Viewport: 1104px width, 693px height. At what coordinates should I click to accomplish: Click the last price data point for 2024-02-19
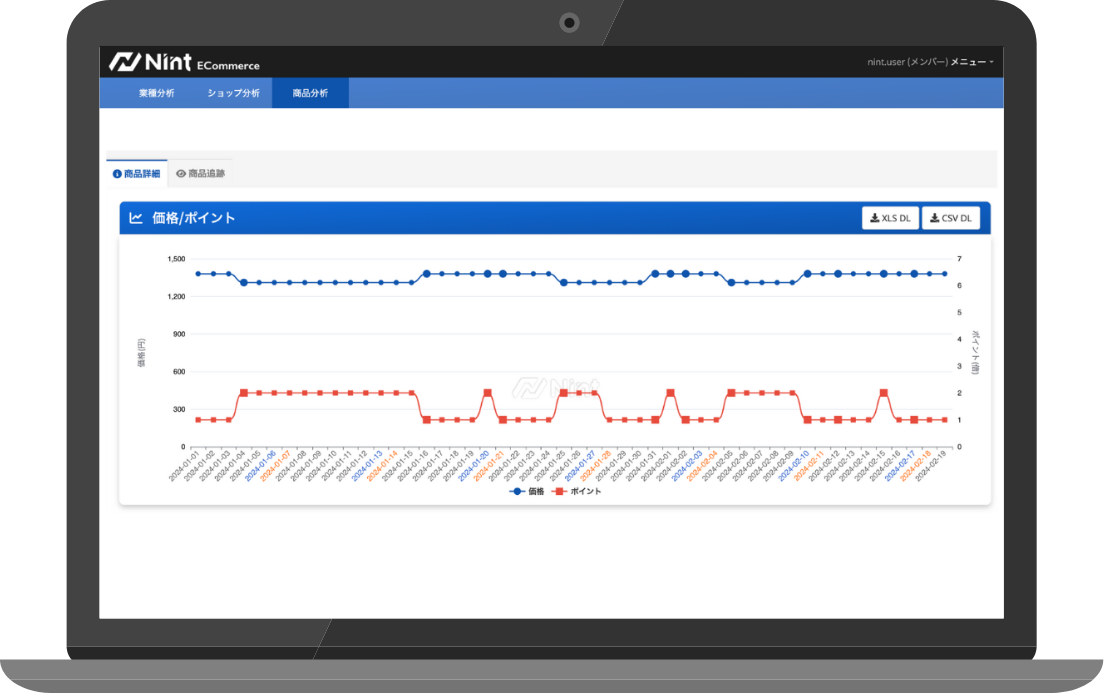coord(944,273)
